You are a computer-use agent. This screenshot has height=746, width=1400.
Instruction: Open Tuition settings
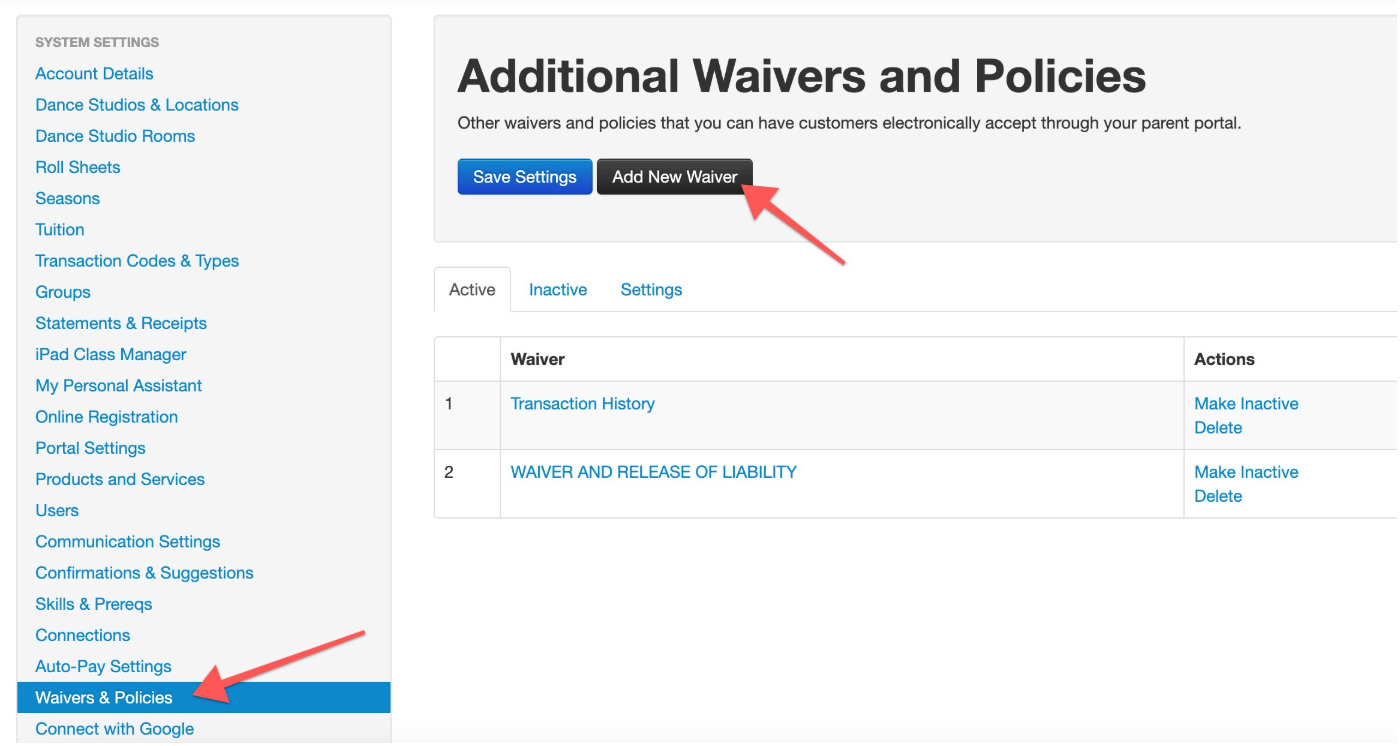point(60,229)
